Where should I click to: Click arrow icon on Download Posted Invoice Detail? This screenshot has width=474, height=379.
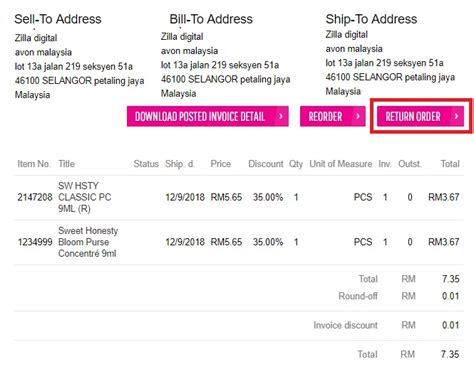tap(281, 116)
